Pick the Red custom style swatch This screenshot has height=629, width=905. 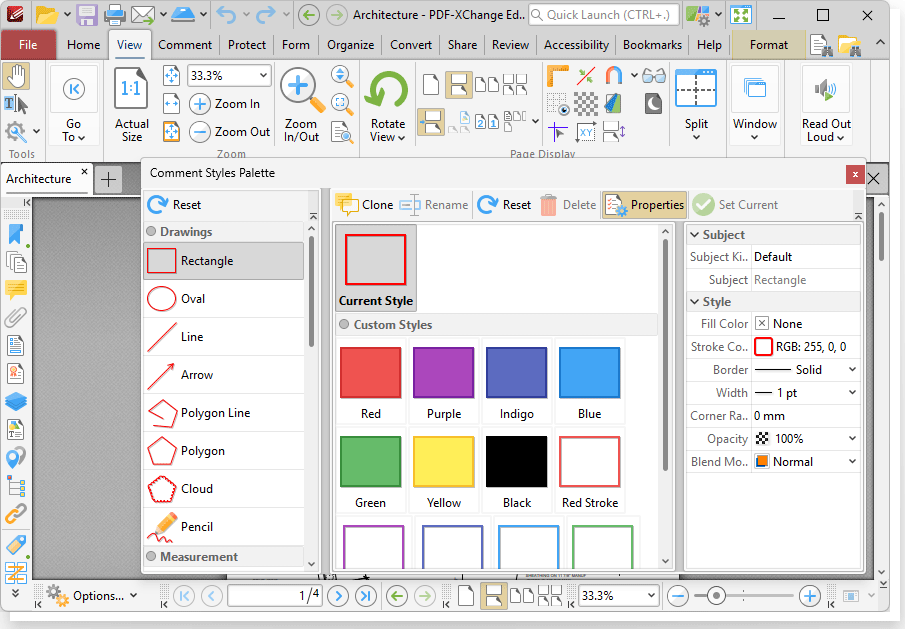click(371, 382)
